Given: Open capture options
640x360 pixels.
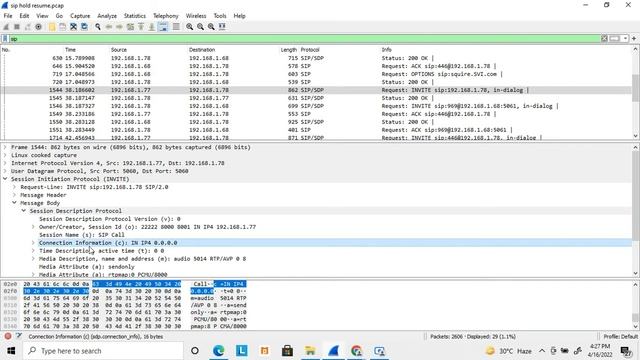Looking at the screenshot, I should click(x=38, y=27).
